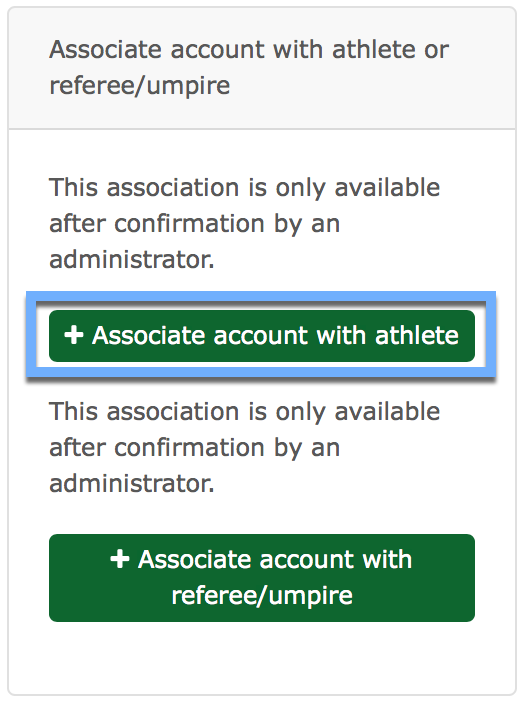Click the word 'athlete' on the green button
This screenshot has height=702, width=522.
pos(417,335)
